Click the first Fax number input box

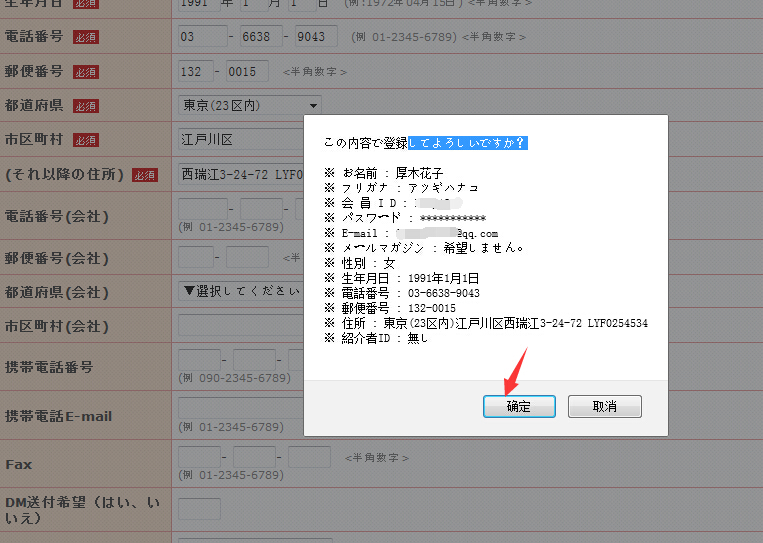(199, 457)
